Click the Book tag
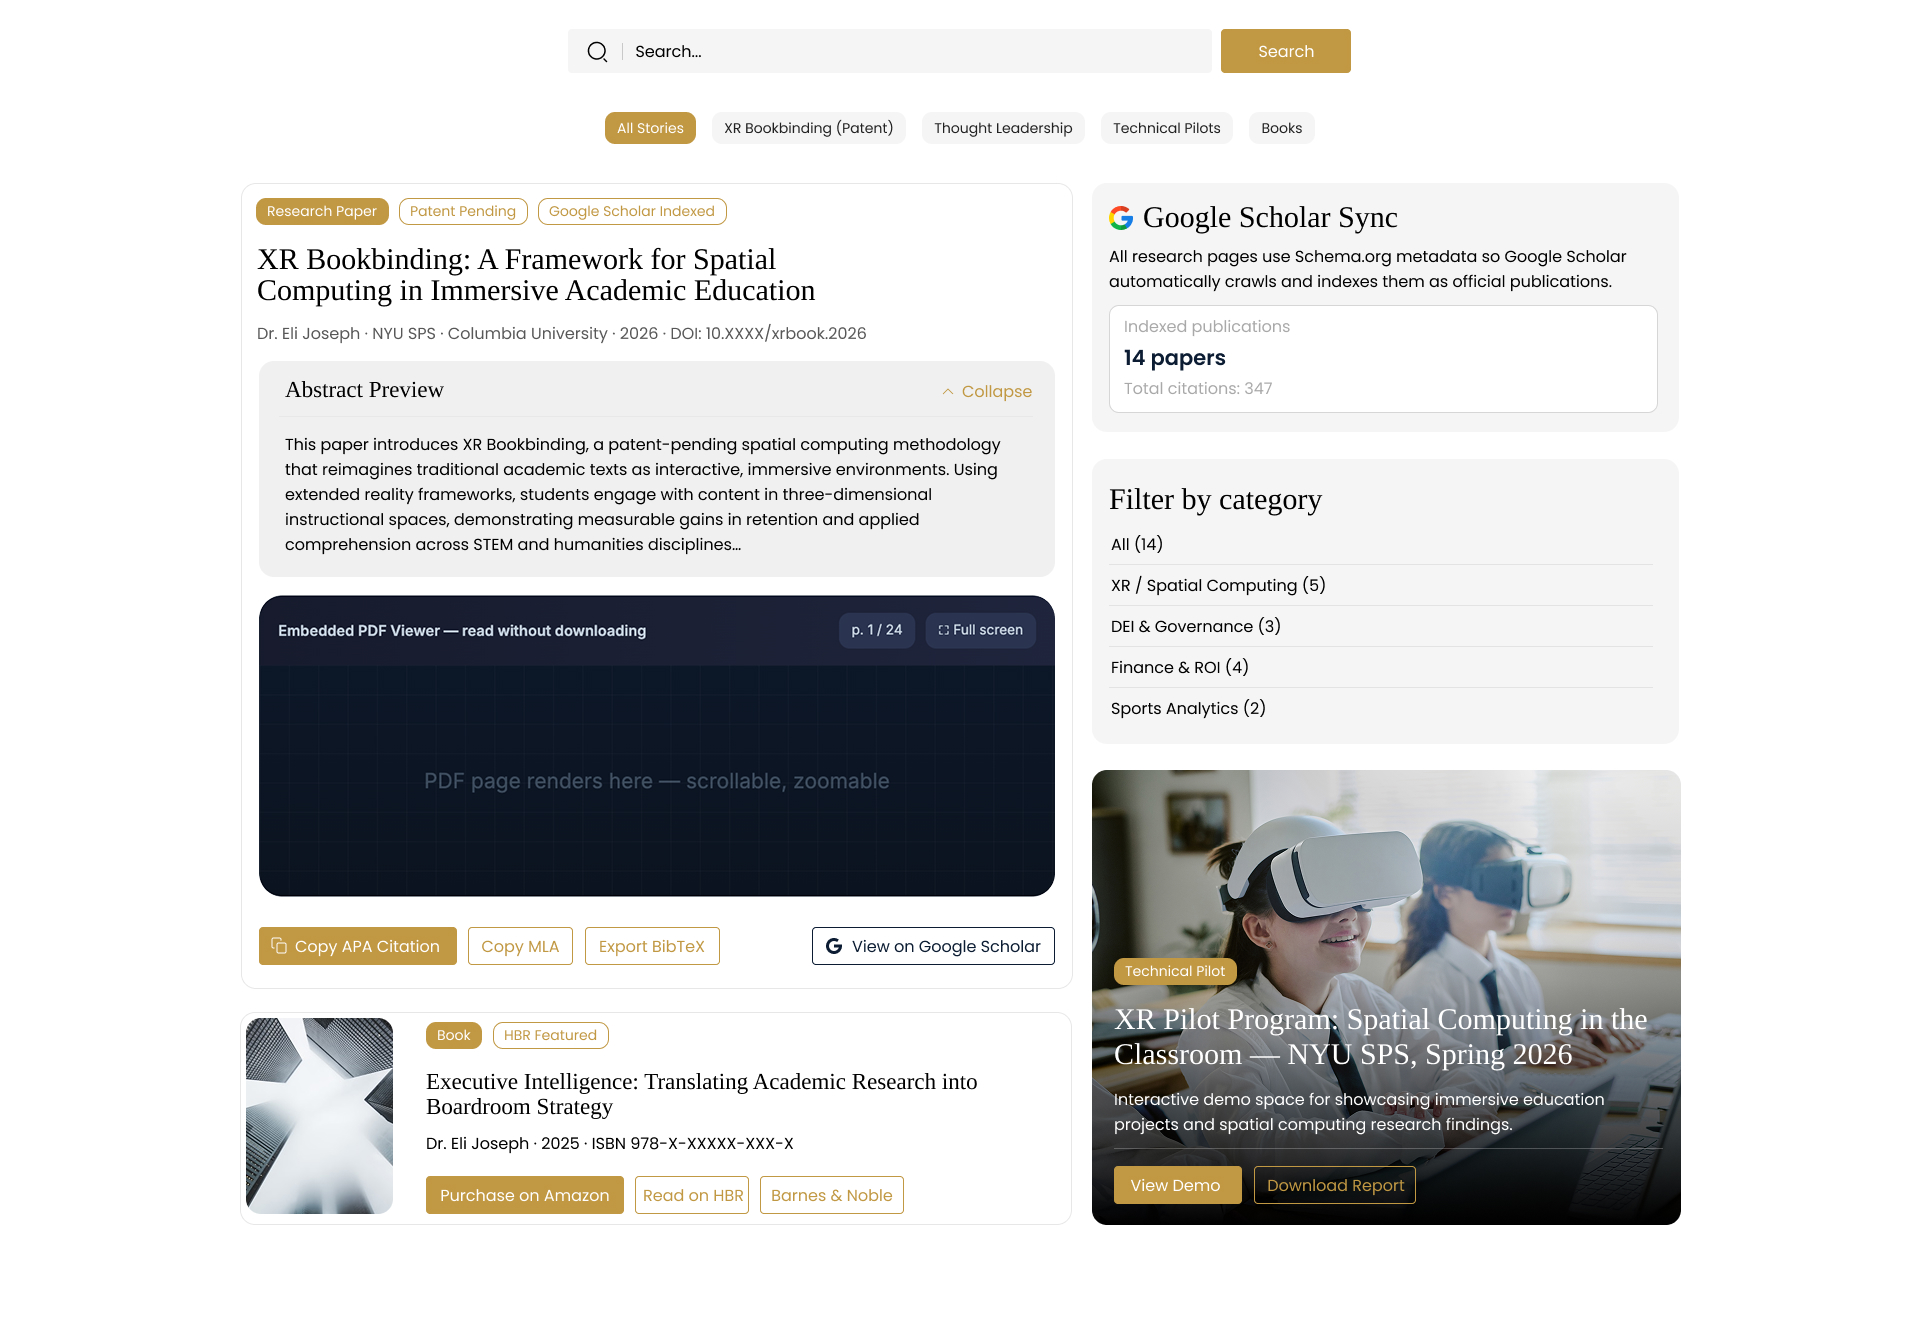This screenshot has width=1920, height=1336. coord(453,1035)
